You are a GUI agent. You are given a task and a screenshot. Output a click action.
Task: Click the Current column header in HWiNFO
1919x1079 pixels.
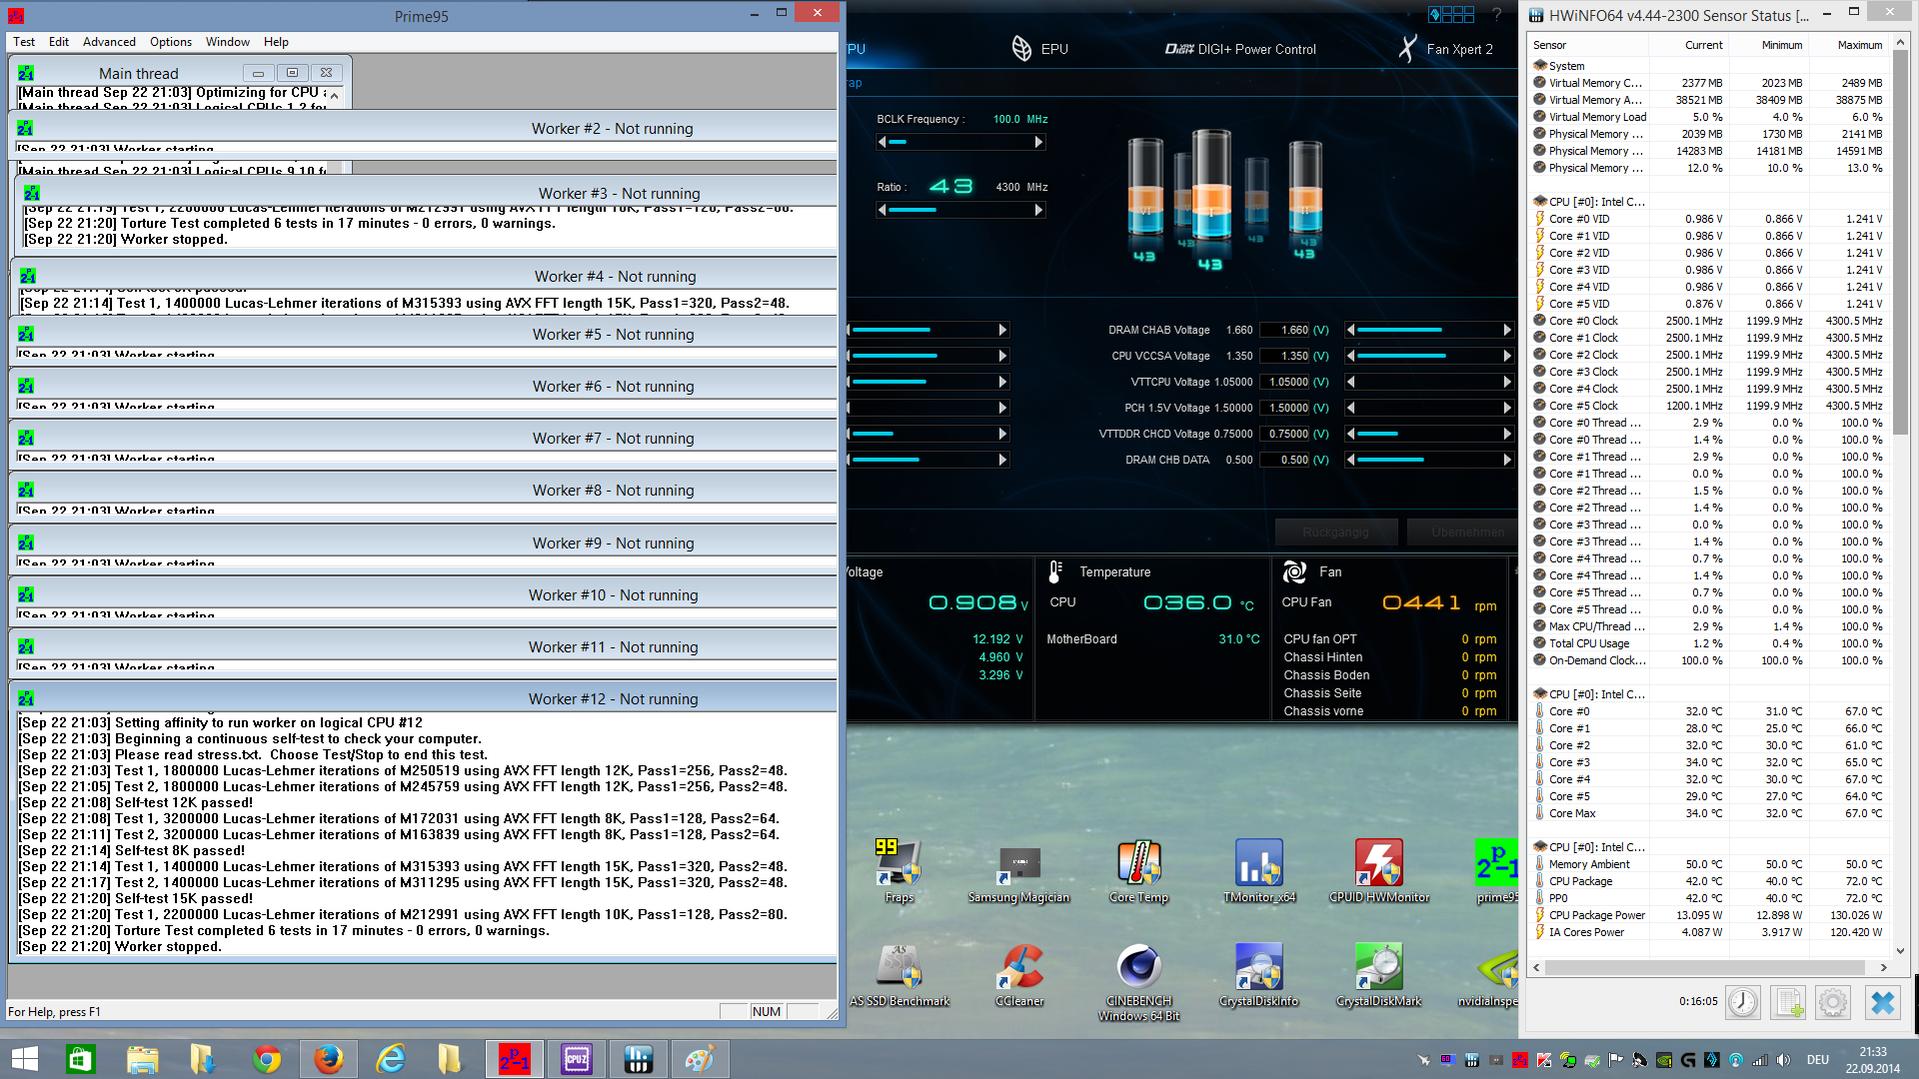pos(1703,45)
